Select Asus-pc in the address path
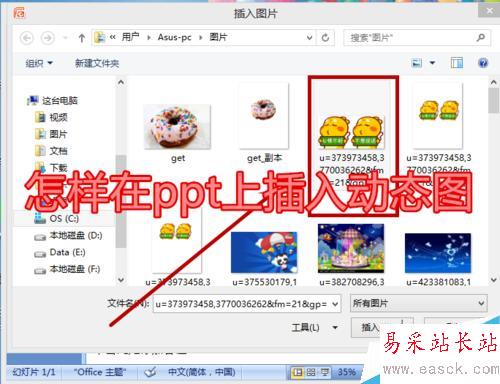The height and width of the screenshot is (384, 500). pyautogui.click(x=174, y=37)
